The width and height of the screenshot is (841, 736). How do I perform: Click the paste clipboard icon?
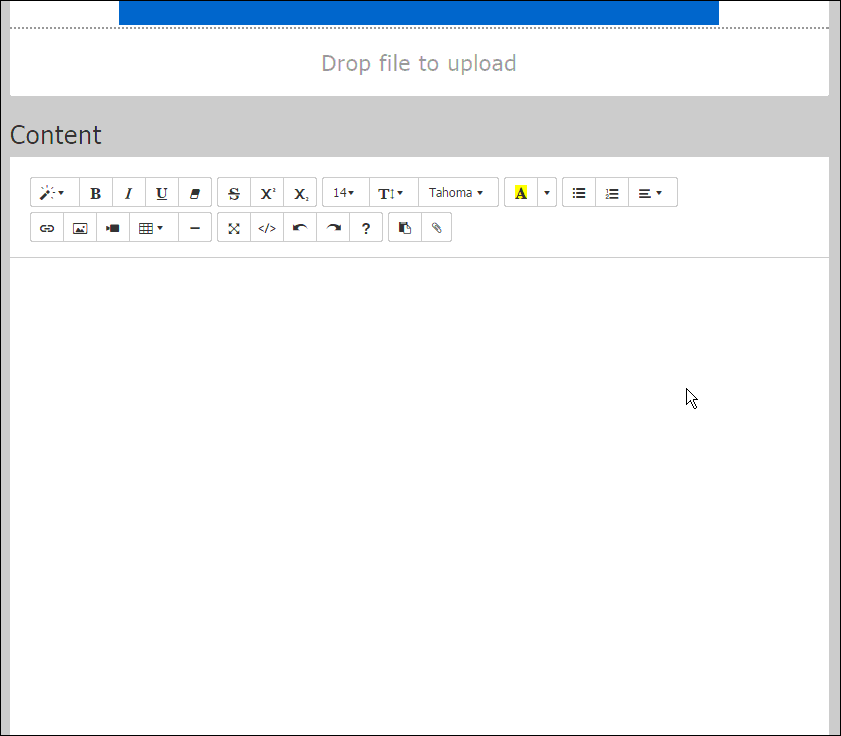click(405, 228)
